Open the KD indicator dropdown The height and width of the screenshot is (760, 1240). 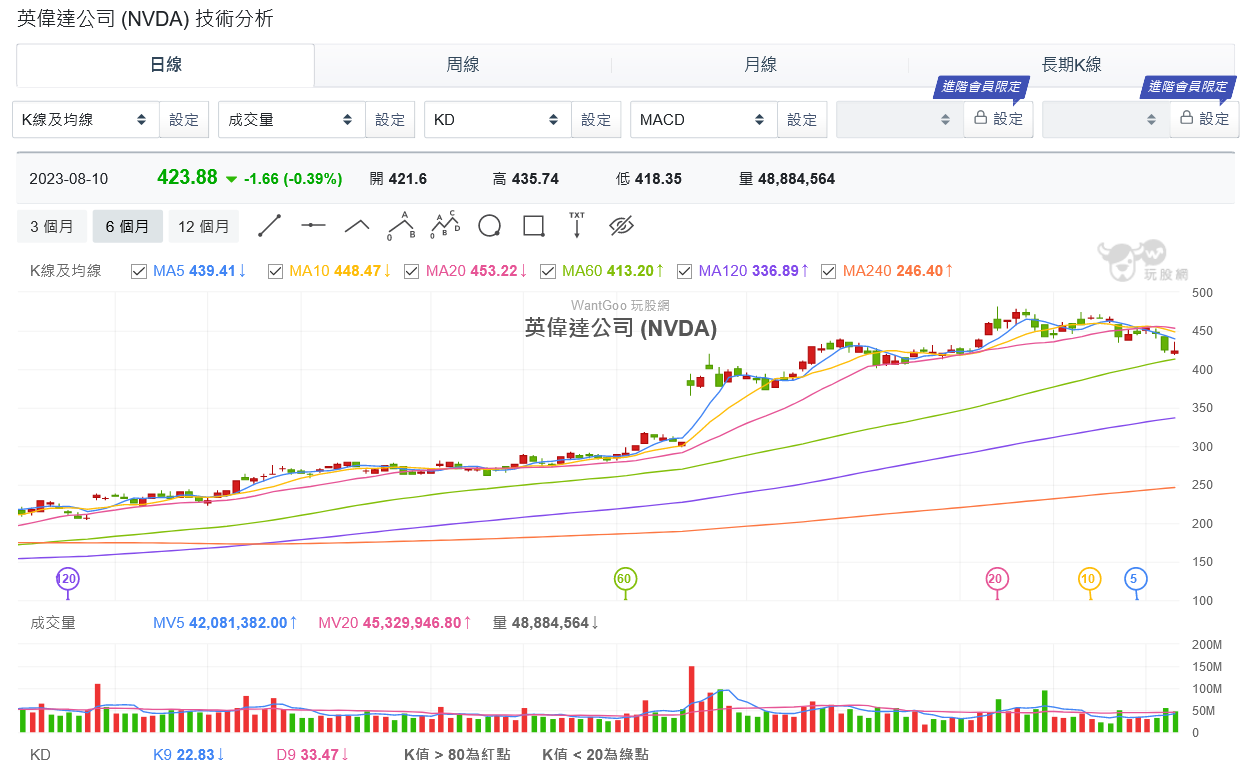(498, 119)
